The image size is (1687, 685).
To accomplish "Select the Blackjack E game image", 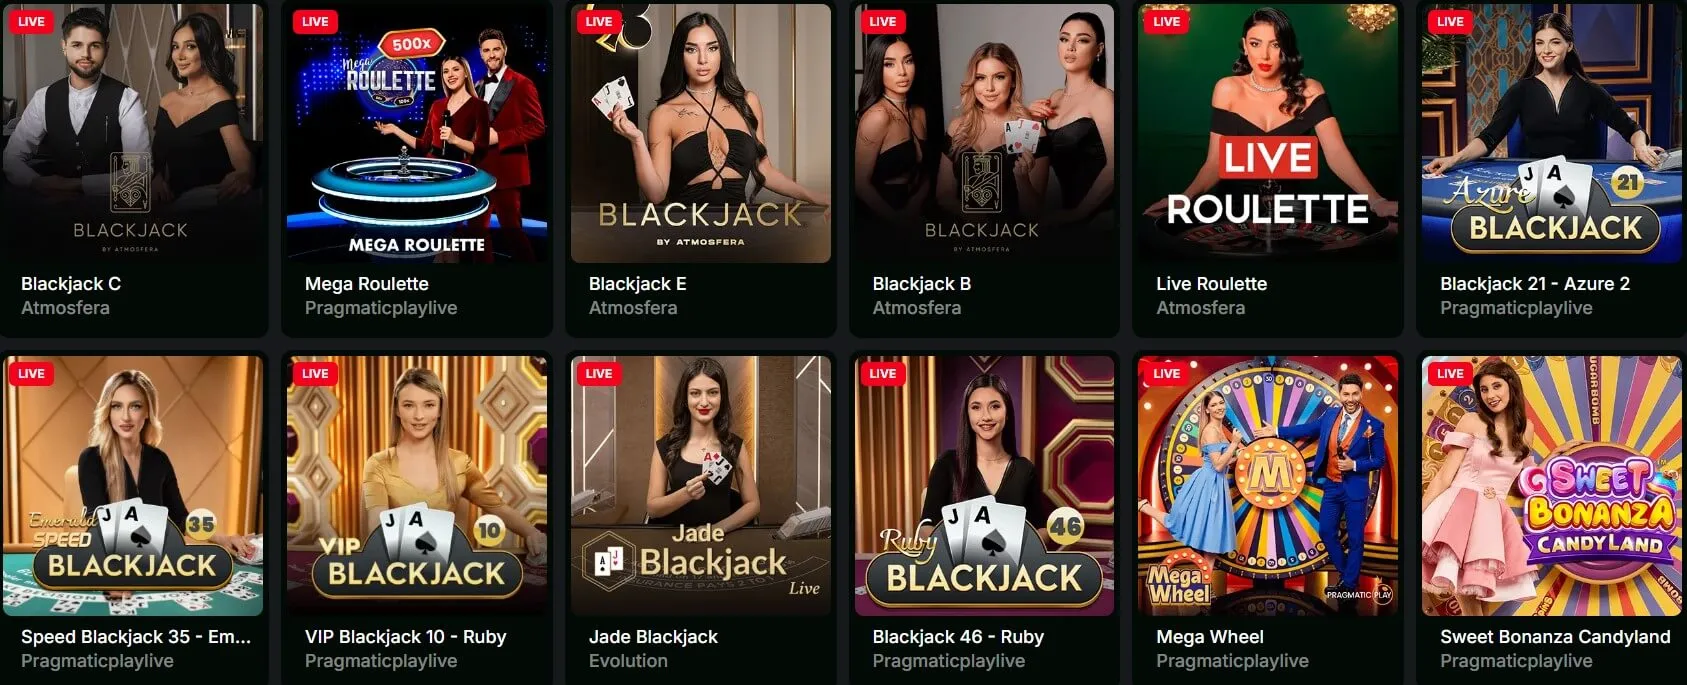I will pos(701,133).
